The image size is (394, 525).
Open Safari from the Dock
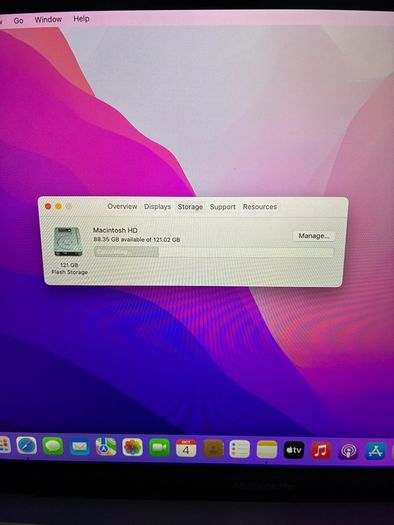tap(26, 446)
